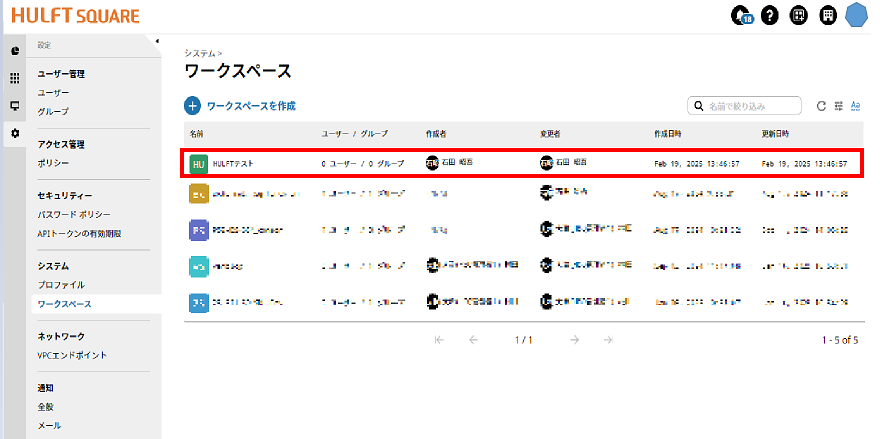Viewport: 880px width, 439px height.
Task: Open the ユーザー menu item
Action: pyautogui.click(x=54, y=92)
